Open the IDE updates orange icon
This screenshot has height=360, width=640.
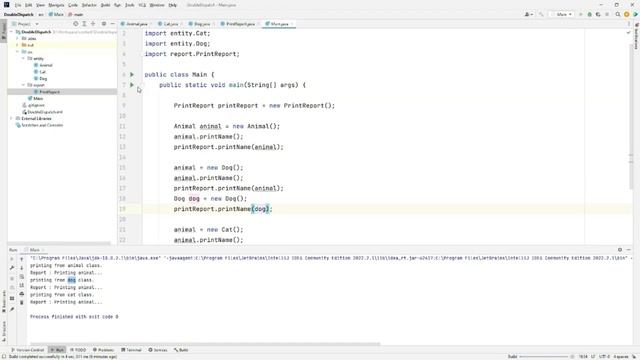(x=627, y=14)
